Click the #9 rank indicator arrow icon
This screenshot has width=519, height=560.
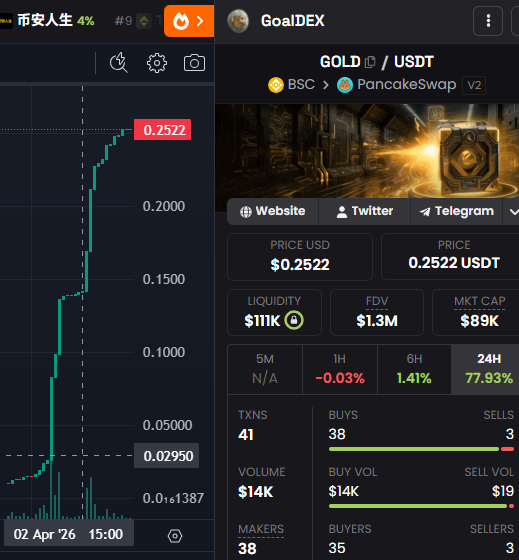[144, 21]
